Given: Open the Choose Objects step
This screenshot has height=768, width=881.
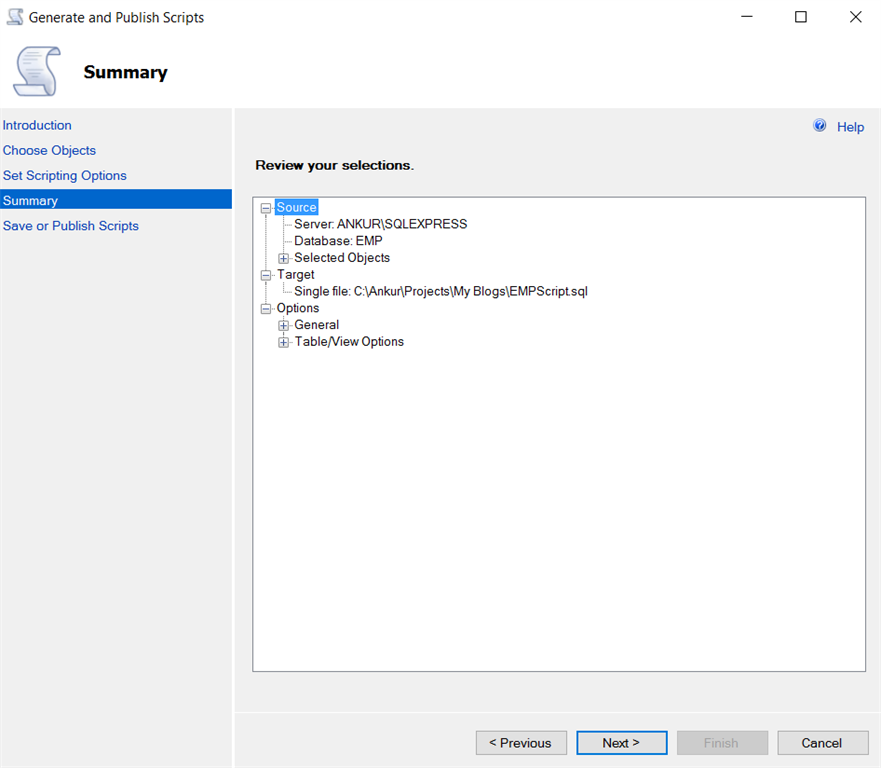Looking at the screenshot, I should click(x=49, y=150).
